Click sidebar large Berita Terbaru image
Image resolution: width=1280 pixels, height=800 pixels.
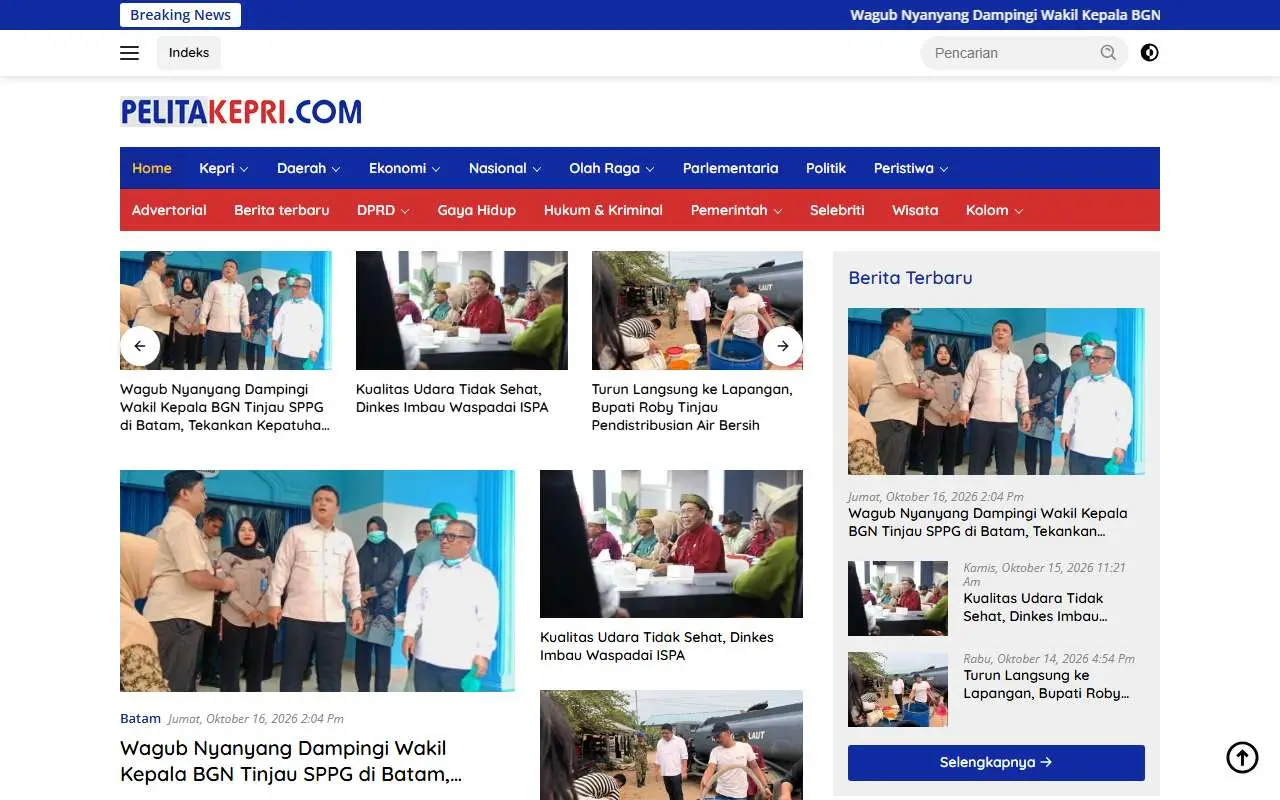pos(996,391)
